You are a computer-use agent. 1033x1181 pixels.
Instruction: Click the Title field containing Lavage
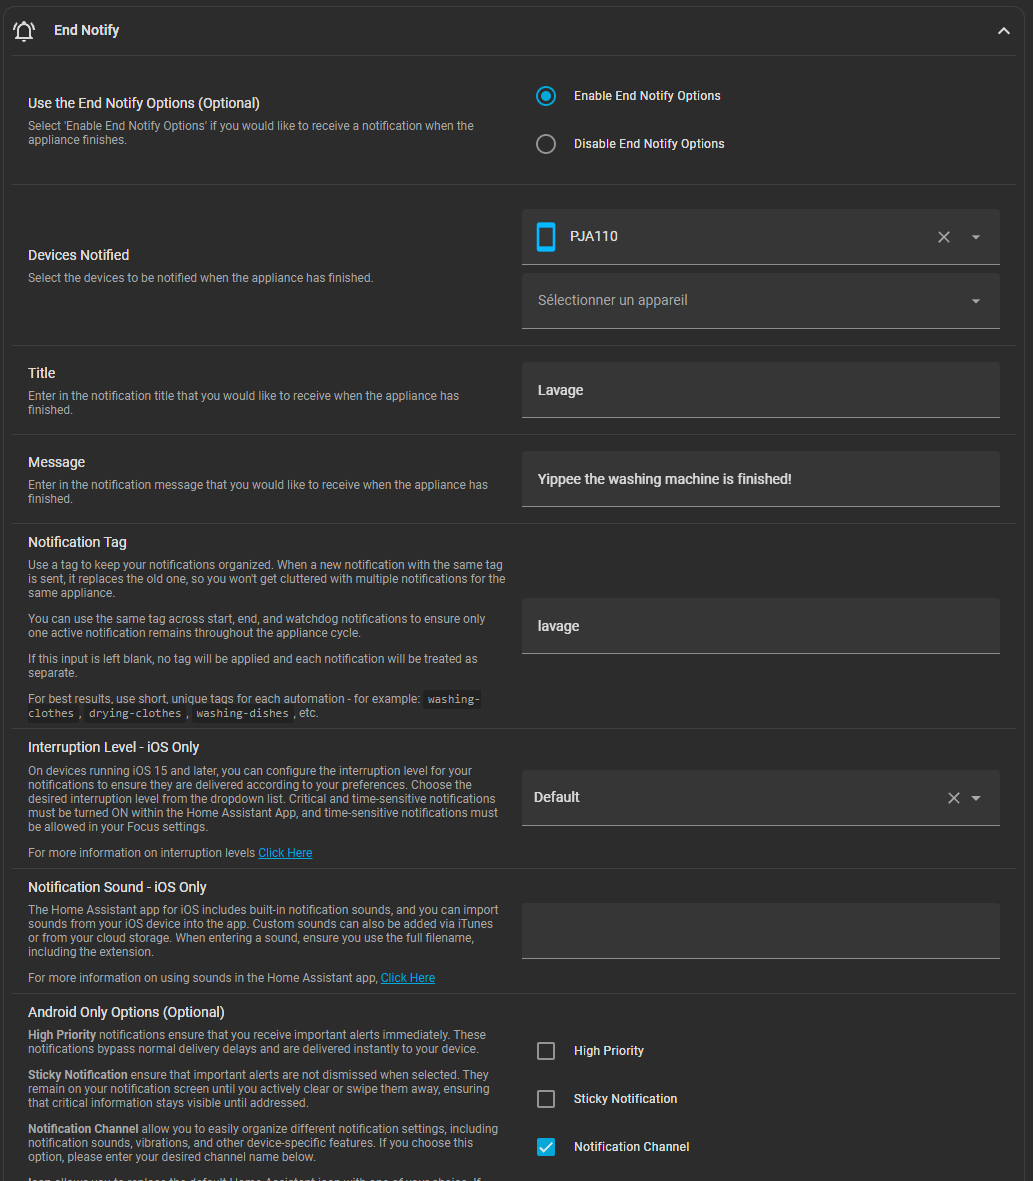[x=760, y=390]
